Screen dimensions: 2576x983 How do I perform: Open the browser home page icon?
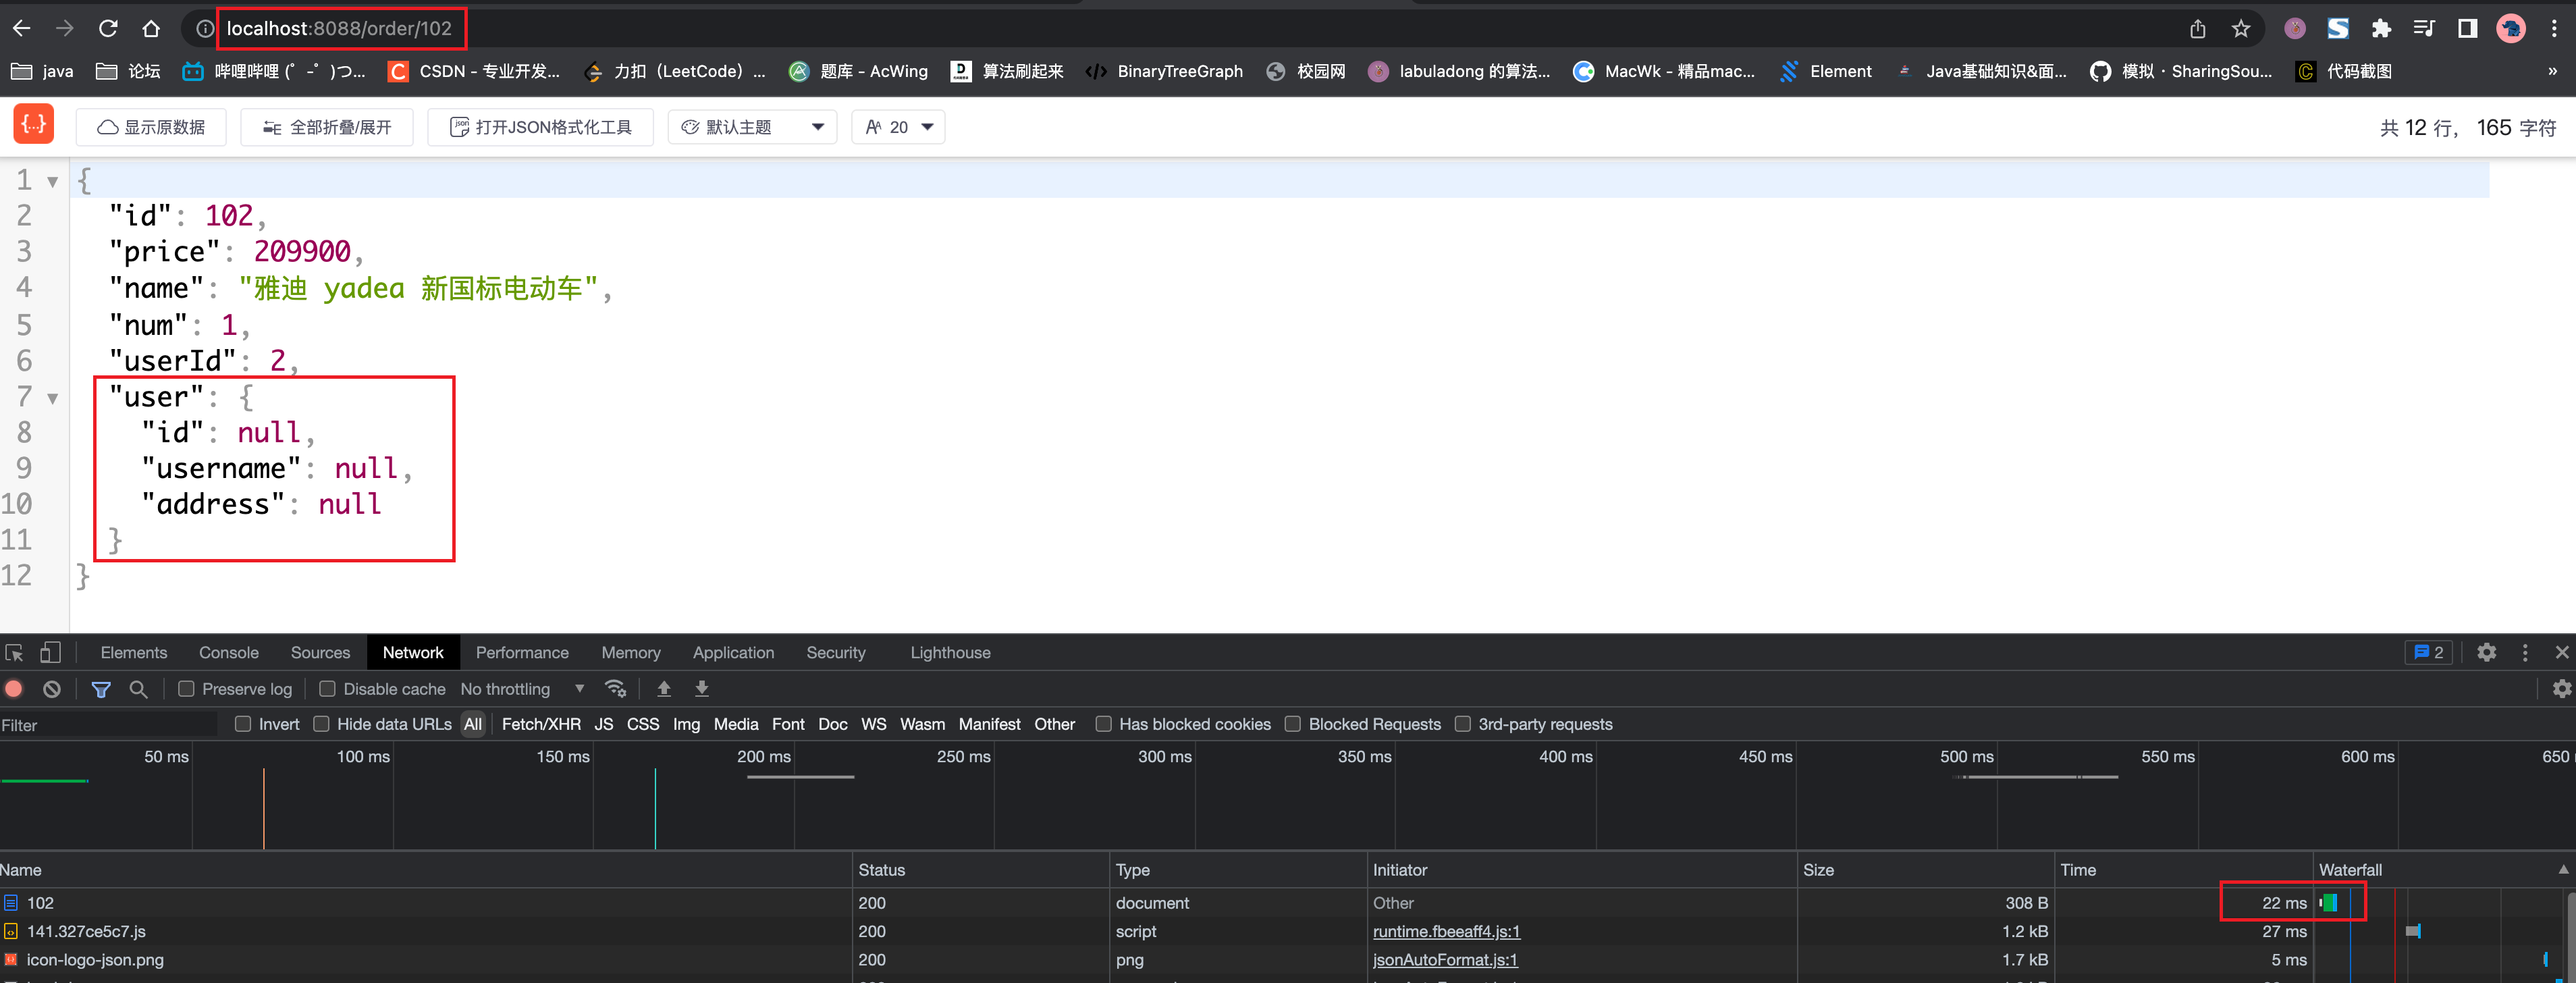pyautogui.click(x=151, y=28)
